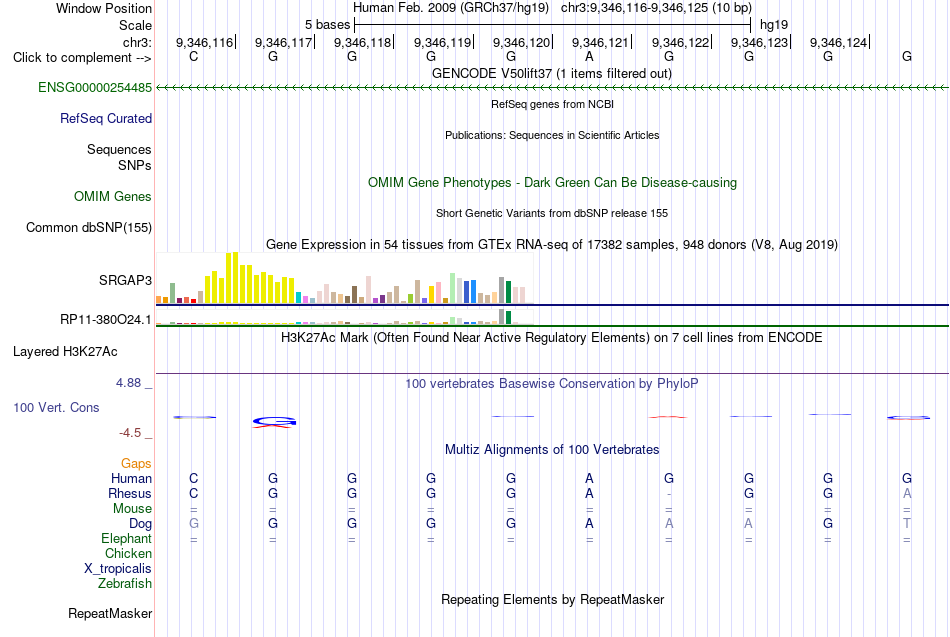The image size is (950, 637).
Task: Open the ENSG00000254485 gene label
Action: tap(95, 88)
